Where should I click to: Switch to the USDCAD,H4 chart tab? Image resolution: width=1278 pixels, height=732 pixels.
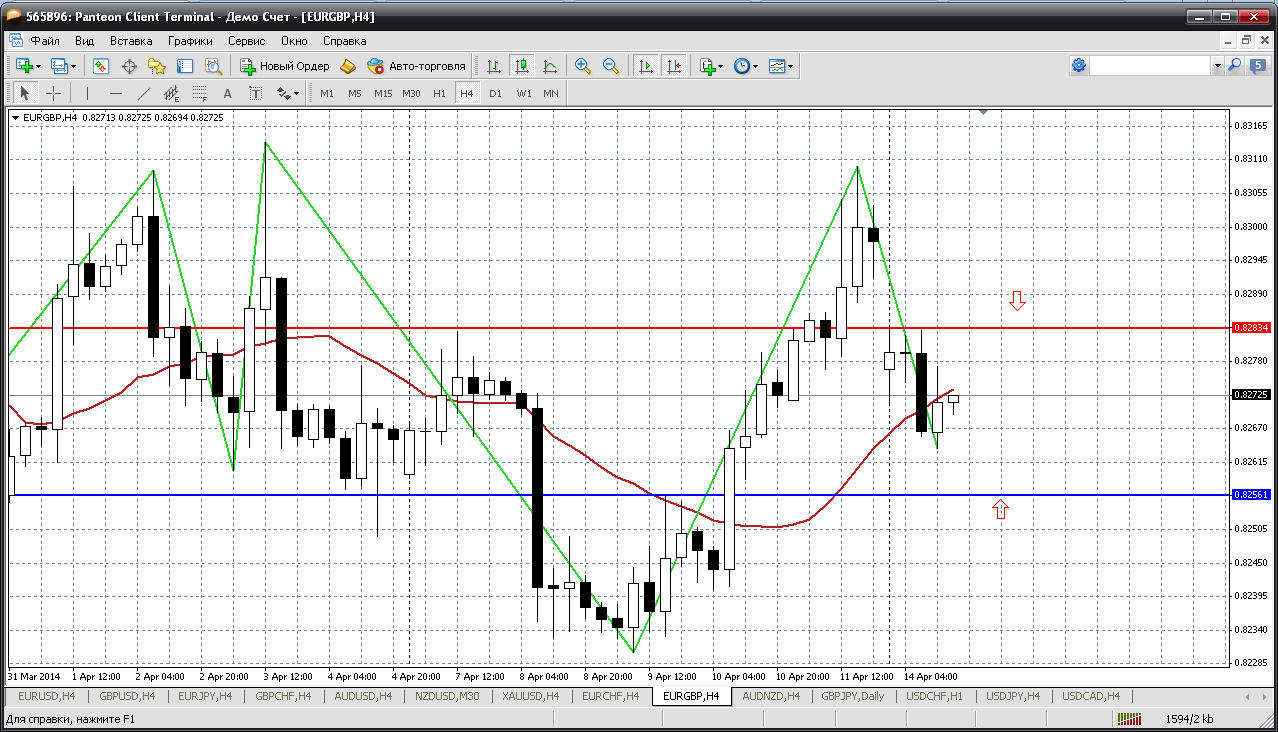click(1091, 696)
